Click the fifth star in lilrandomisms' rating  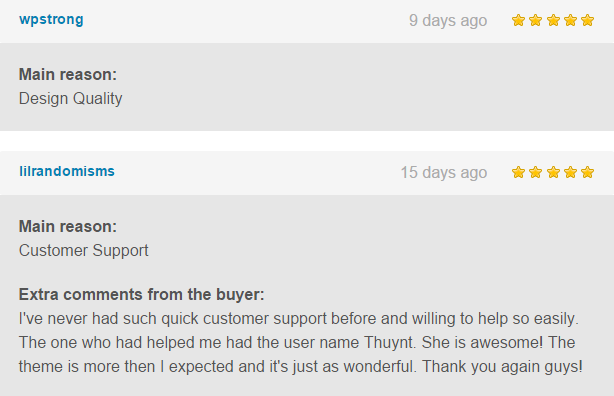point(587,172)
